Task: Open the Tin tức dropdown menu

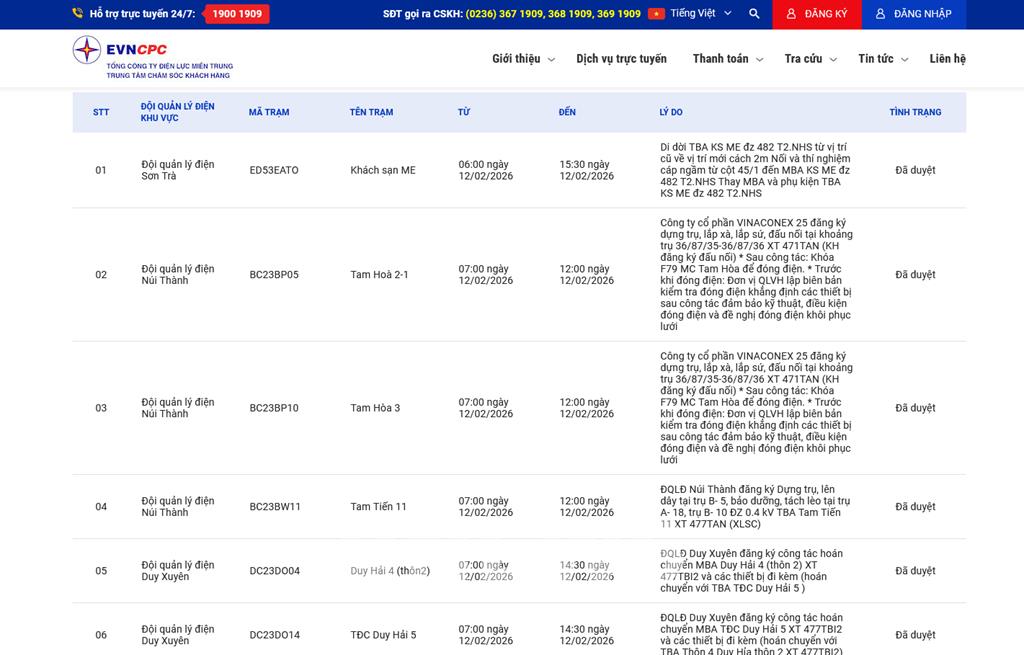Action: [x=882, y=59]
